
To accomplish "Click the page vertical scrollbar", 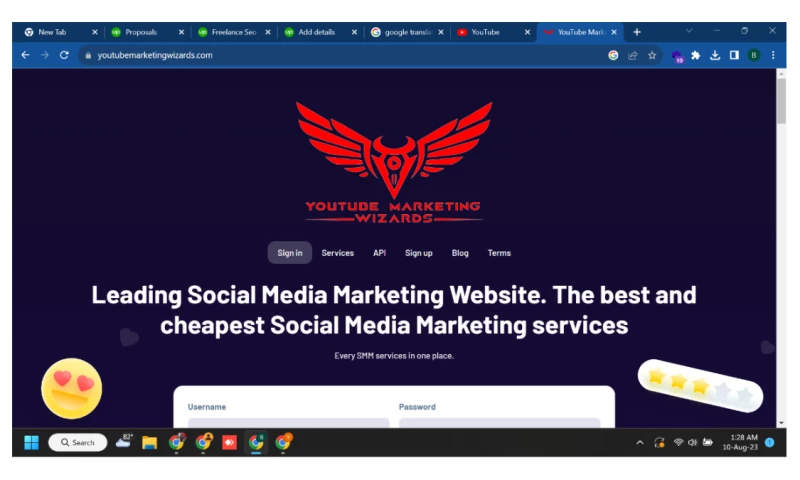I will coord(781,248).
